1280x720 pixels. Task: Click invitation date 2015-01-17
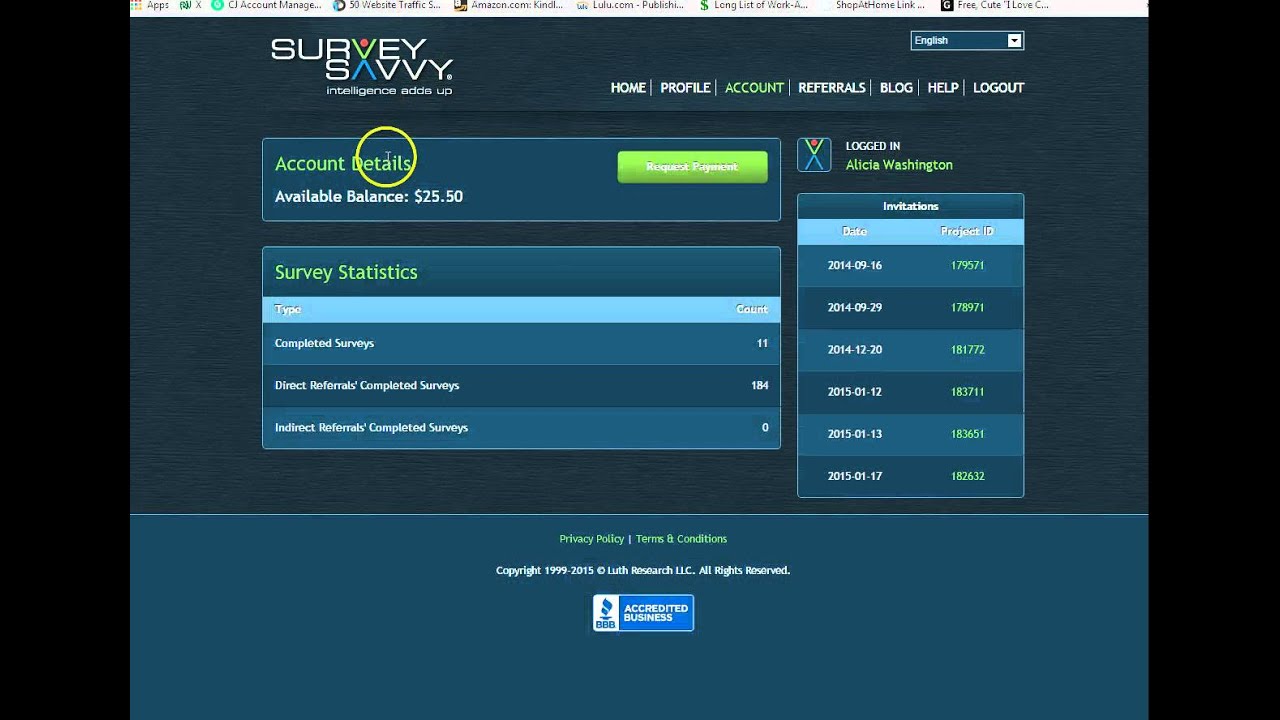point(854,476)
